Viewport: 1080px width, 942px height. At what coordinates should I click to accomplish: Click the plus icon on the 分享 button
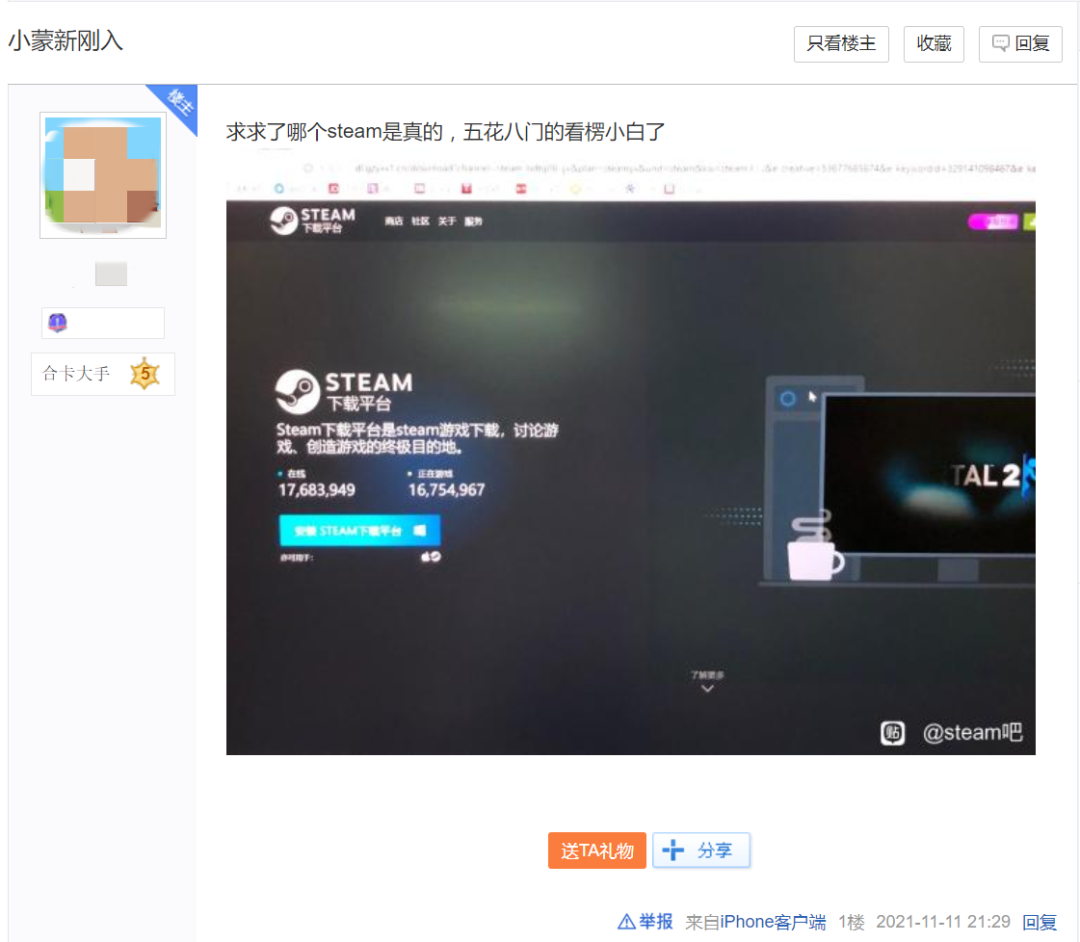(x=673, y=850)
